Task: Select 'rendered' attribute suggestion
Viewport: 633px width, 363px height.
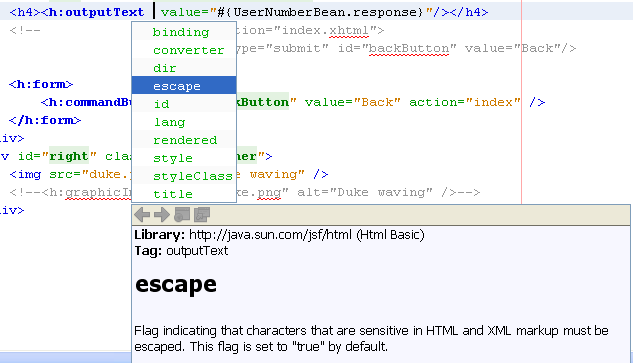Action: point(184,140)
